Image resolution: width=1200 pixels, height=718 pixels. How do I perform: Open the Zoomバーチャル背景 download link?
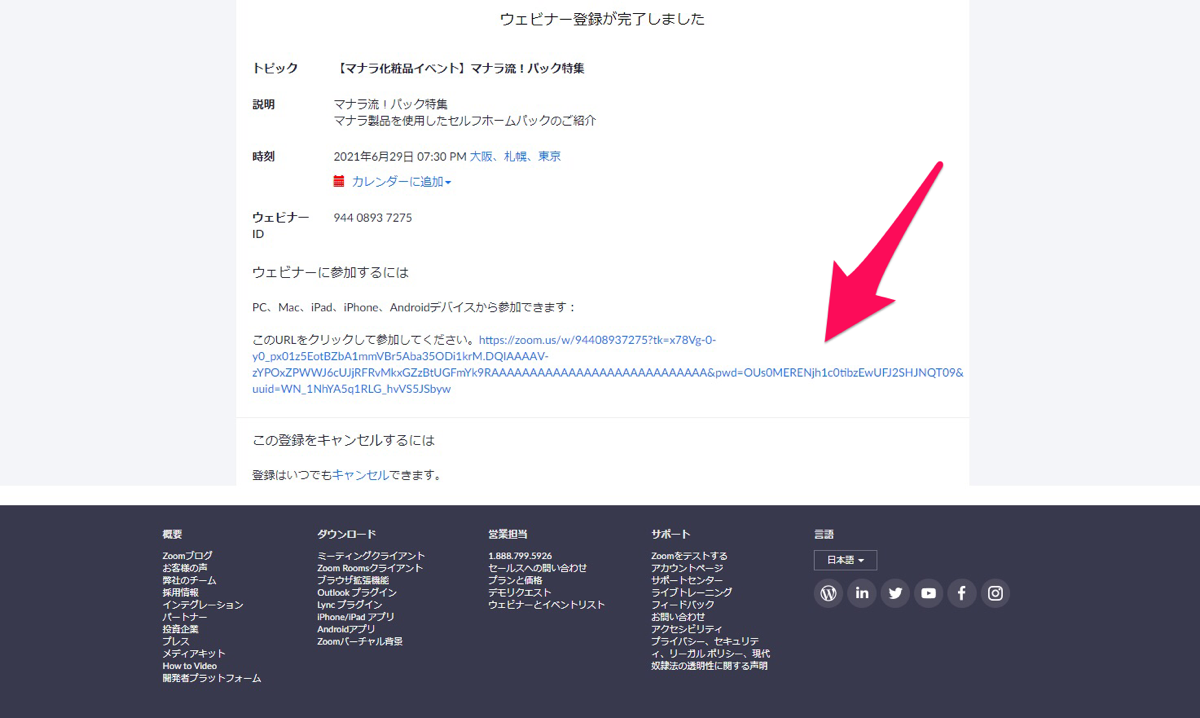click(360, 641)
